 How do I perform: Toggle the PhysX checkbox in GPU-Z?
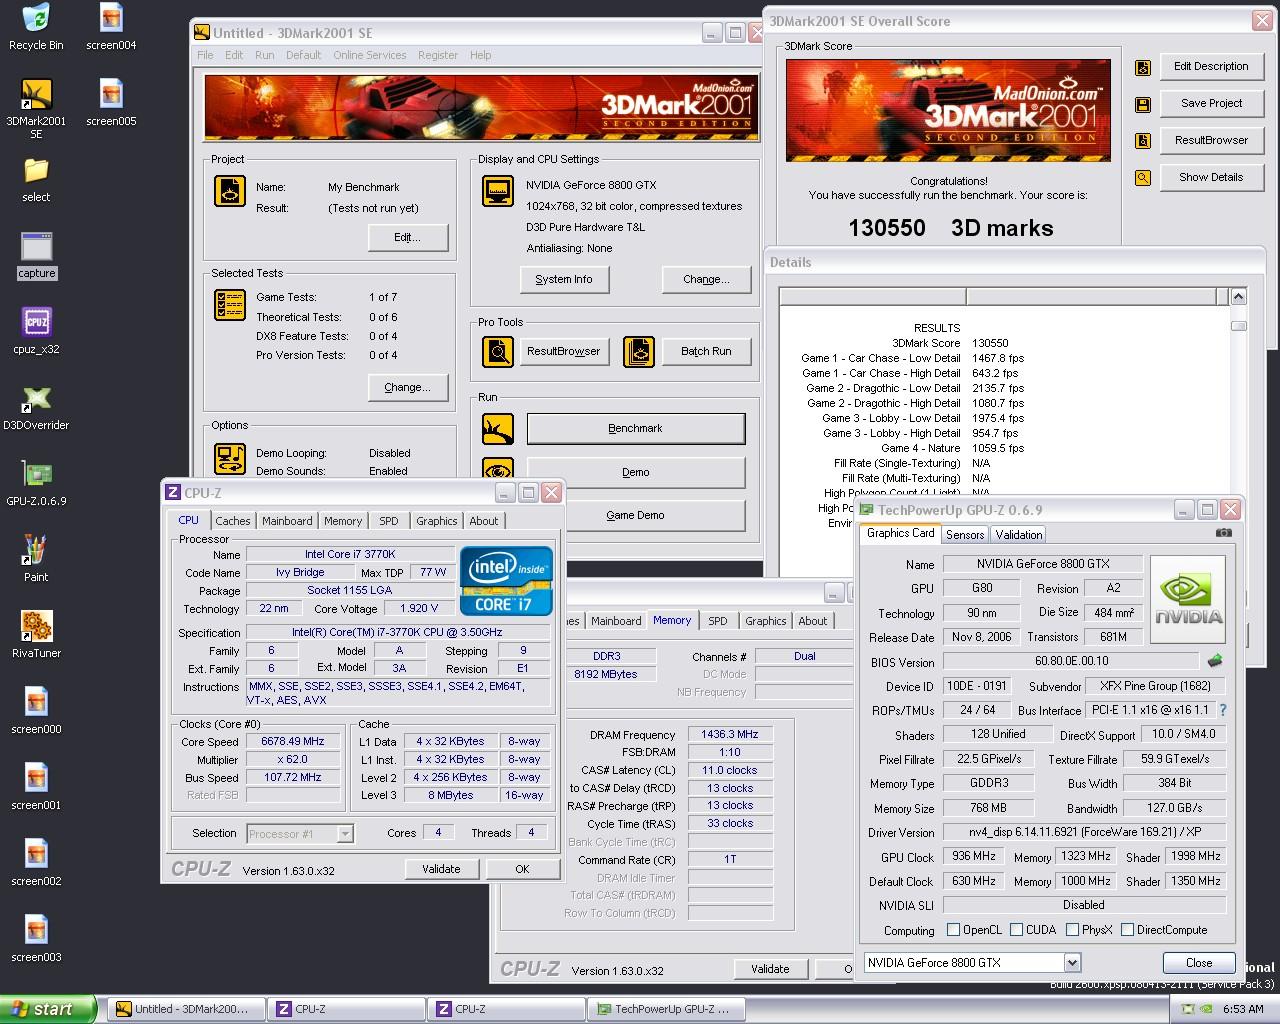coord(1072,930)
